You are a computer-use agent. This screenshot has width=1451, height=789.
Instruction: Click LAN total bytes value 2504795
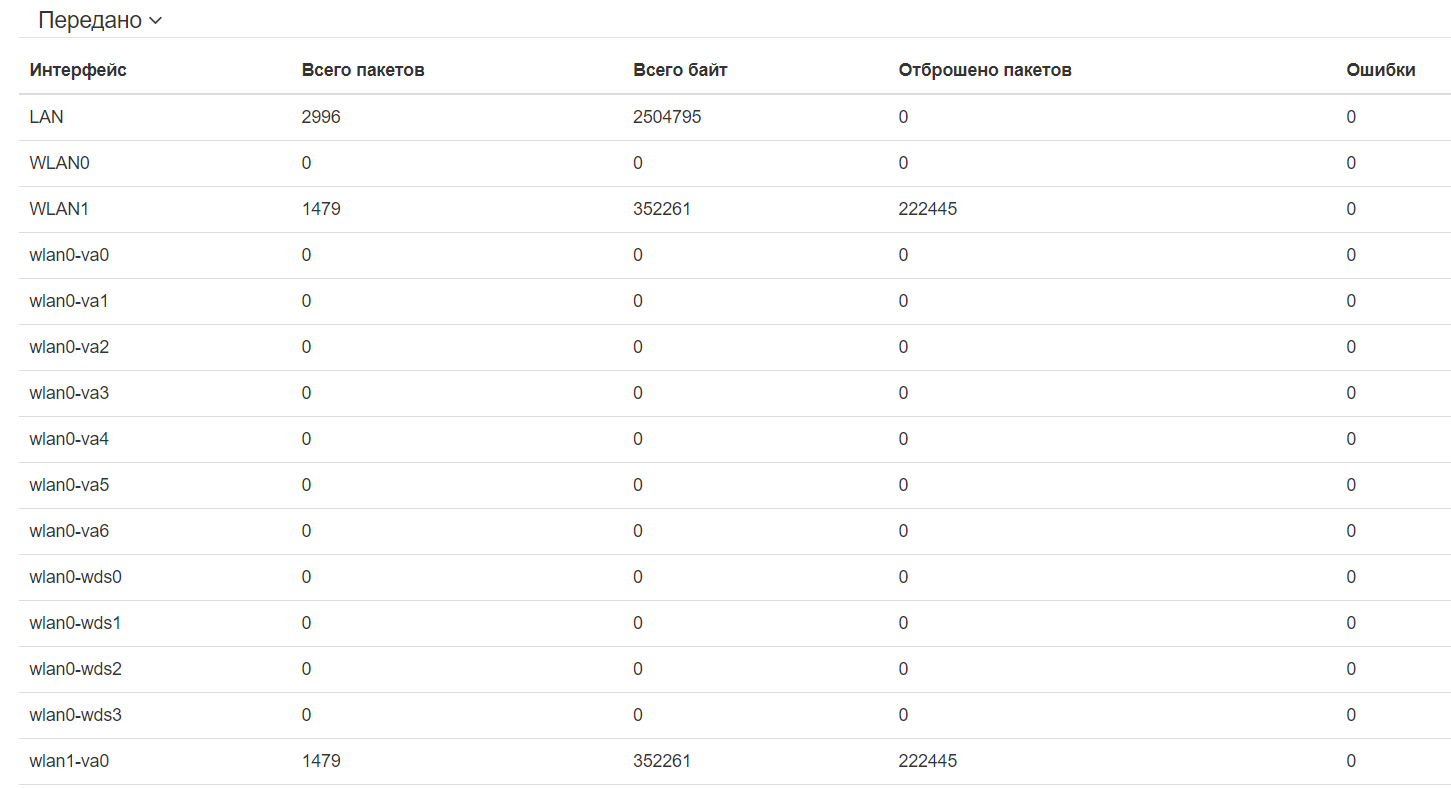click(x=667, y=117)
